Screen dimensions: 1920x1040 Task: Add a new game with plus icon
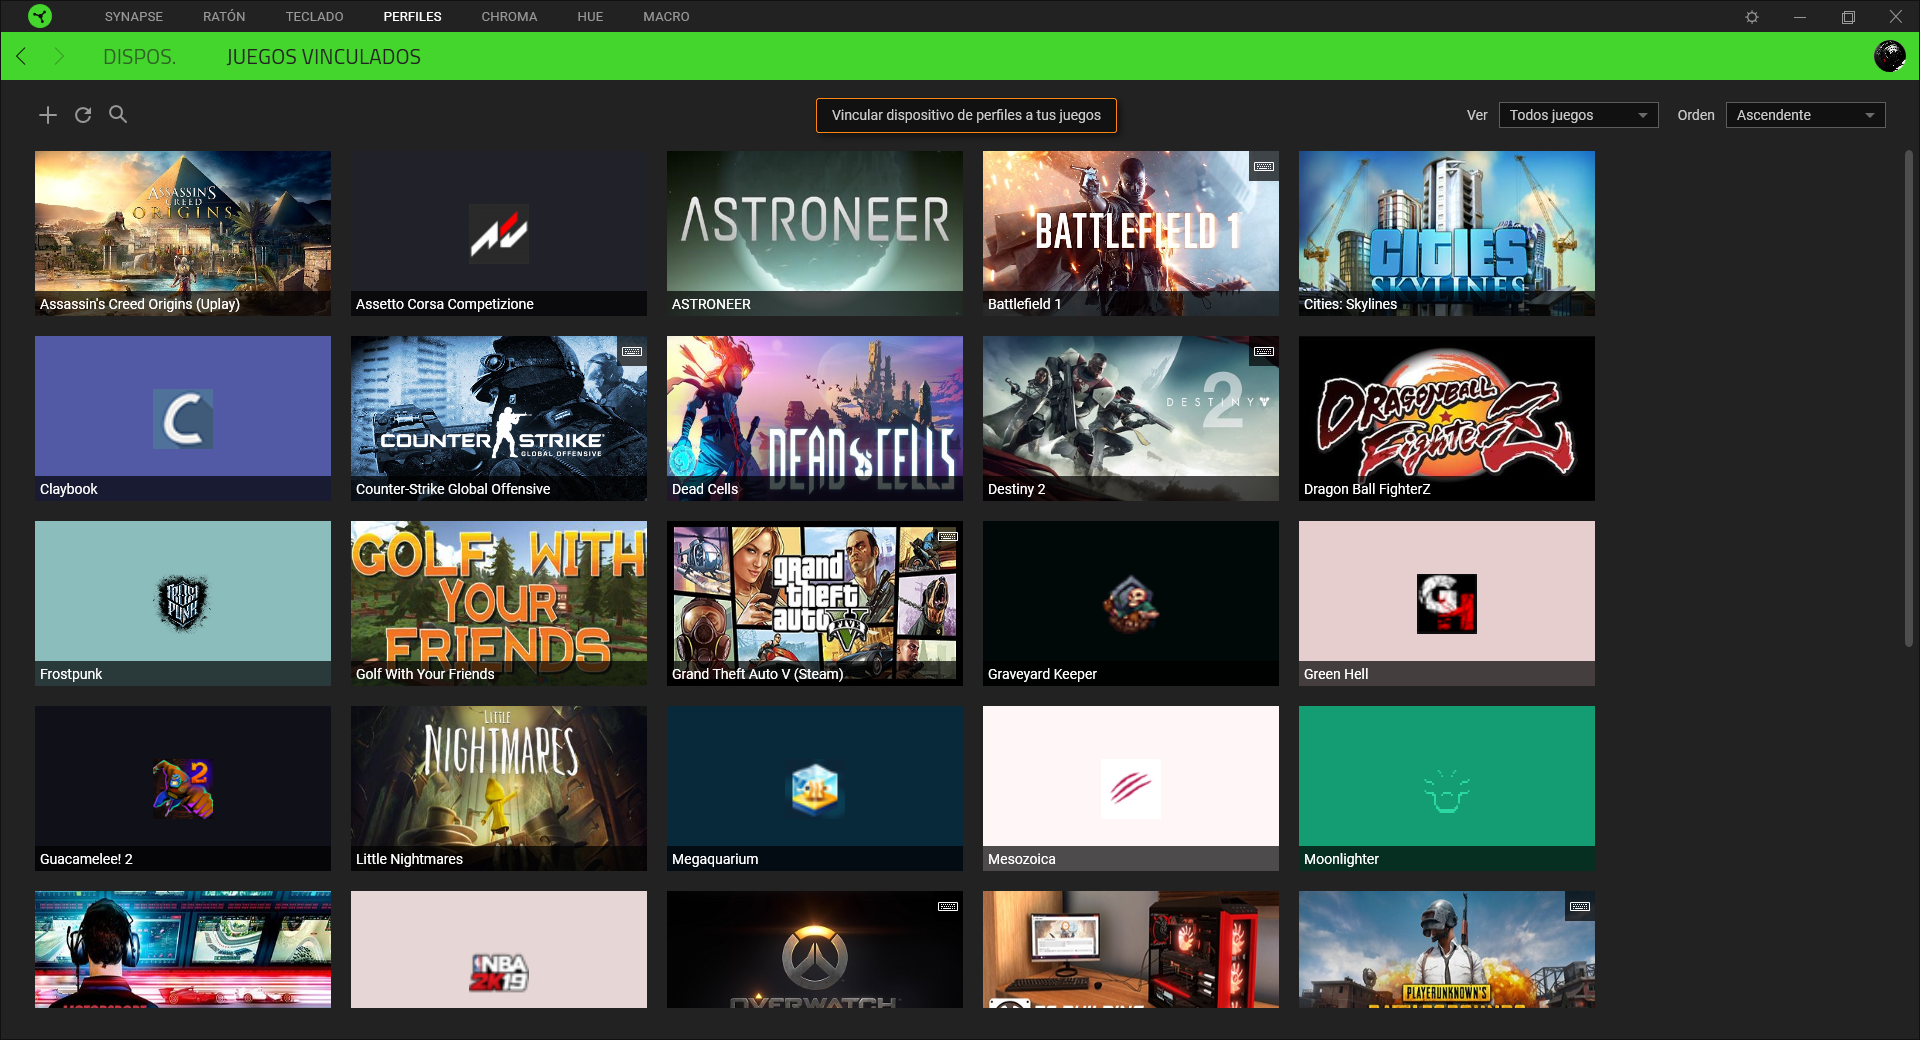[48, 115]
